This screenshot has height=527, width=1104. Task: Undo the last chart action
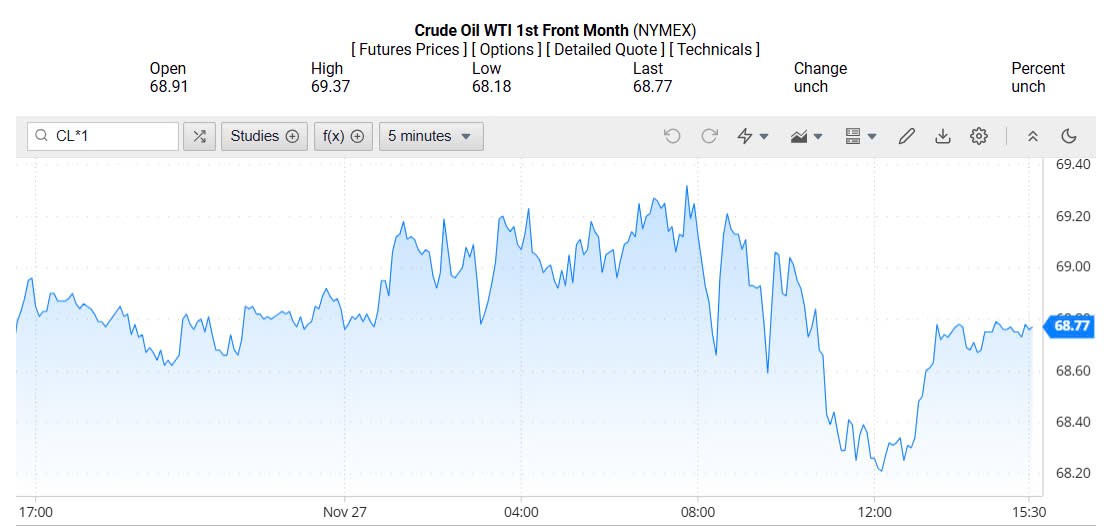pos(672,136)
